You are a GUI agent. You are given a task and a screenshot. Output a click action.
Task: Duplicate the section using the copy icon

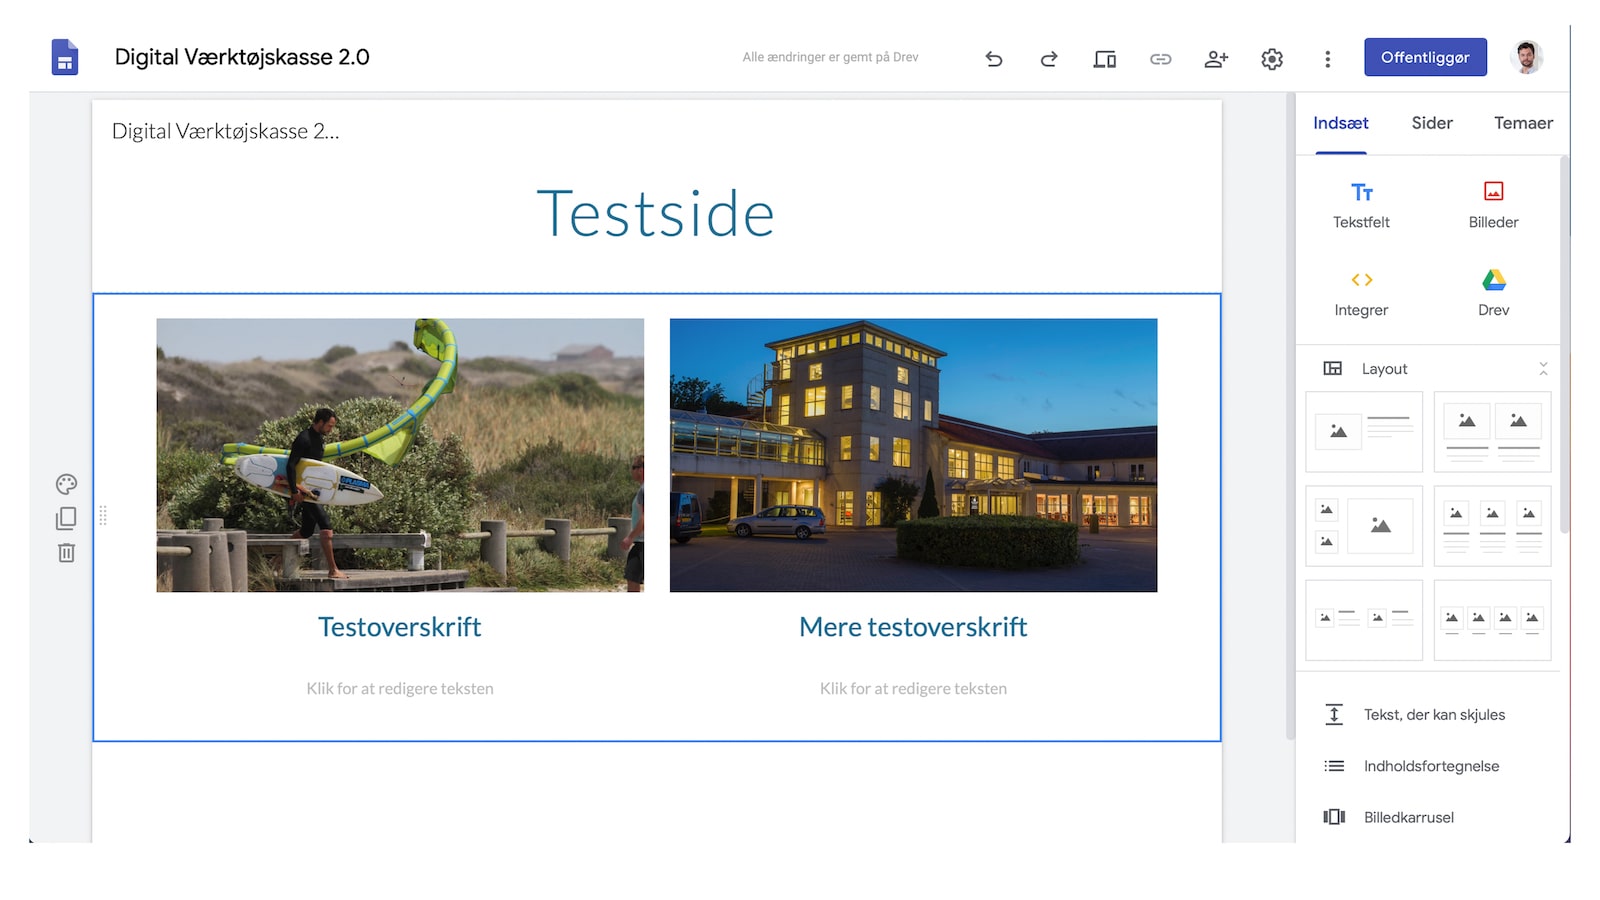pyautogui.click(x=65, y=518)
